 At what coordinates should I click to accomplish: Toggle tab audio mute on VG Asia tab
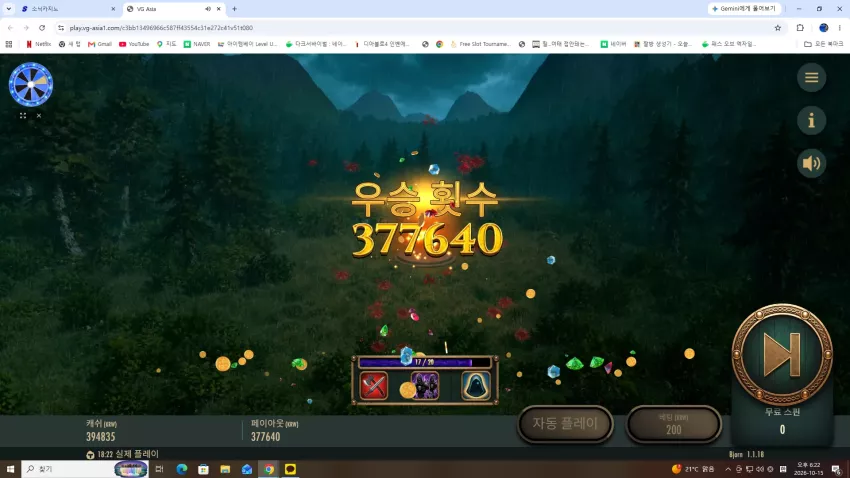[x=208, y=9]
